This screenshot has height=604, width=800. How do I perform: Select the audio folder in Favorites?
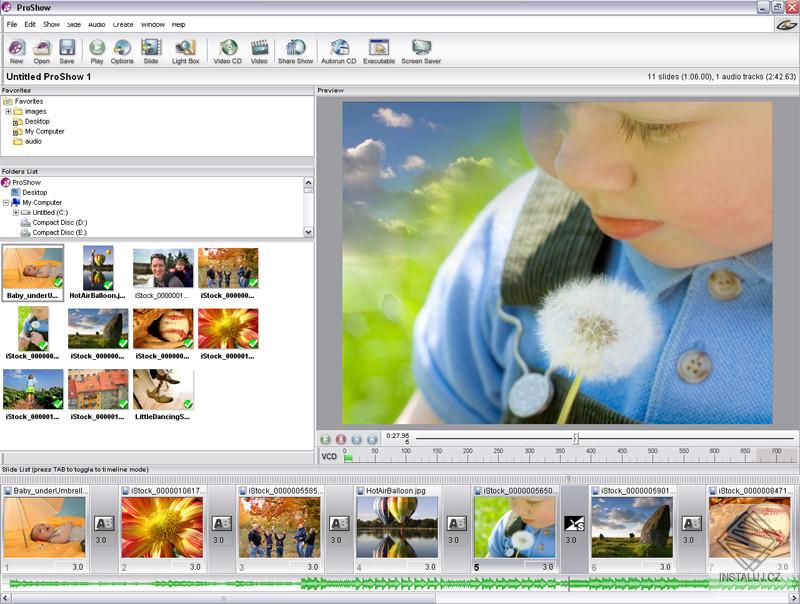[33, 141]
